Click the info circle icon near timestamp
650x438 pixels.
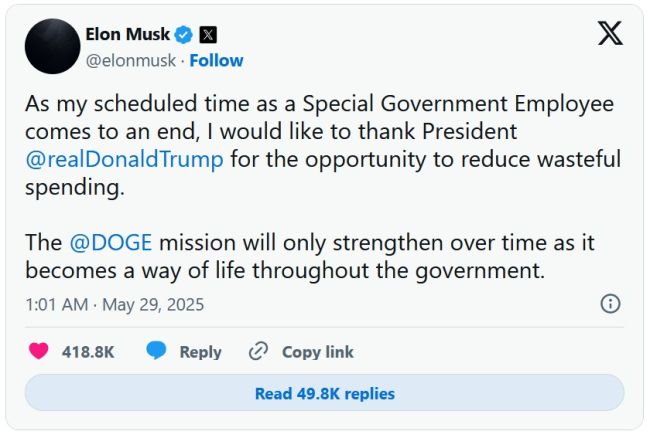coord(610,304)
